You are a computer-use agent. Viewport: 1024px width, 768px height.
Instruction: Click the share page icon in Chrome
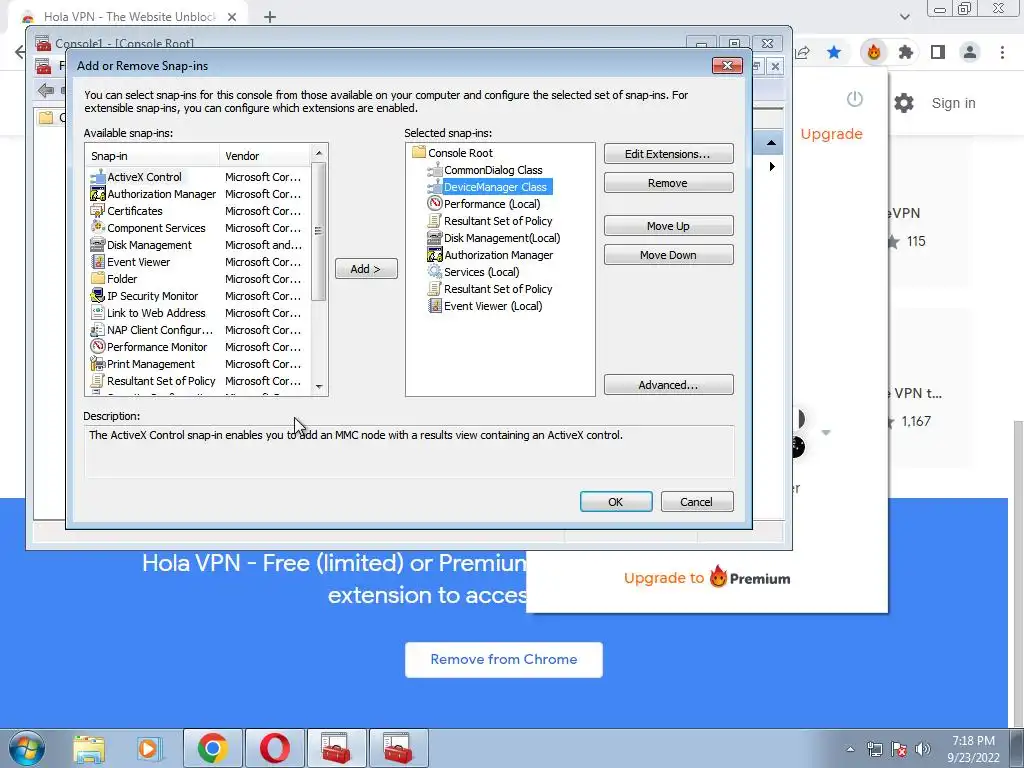click(803, 52)
